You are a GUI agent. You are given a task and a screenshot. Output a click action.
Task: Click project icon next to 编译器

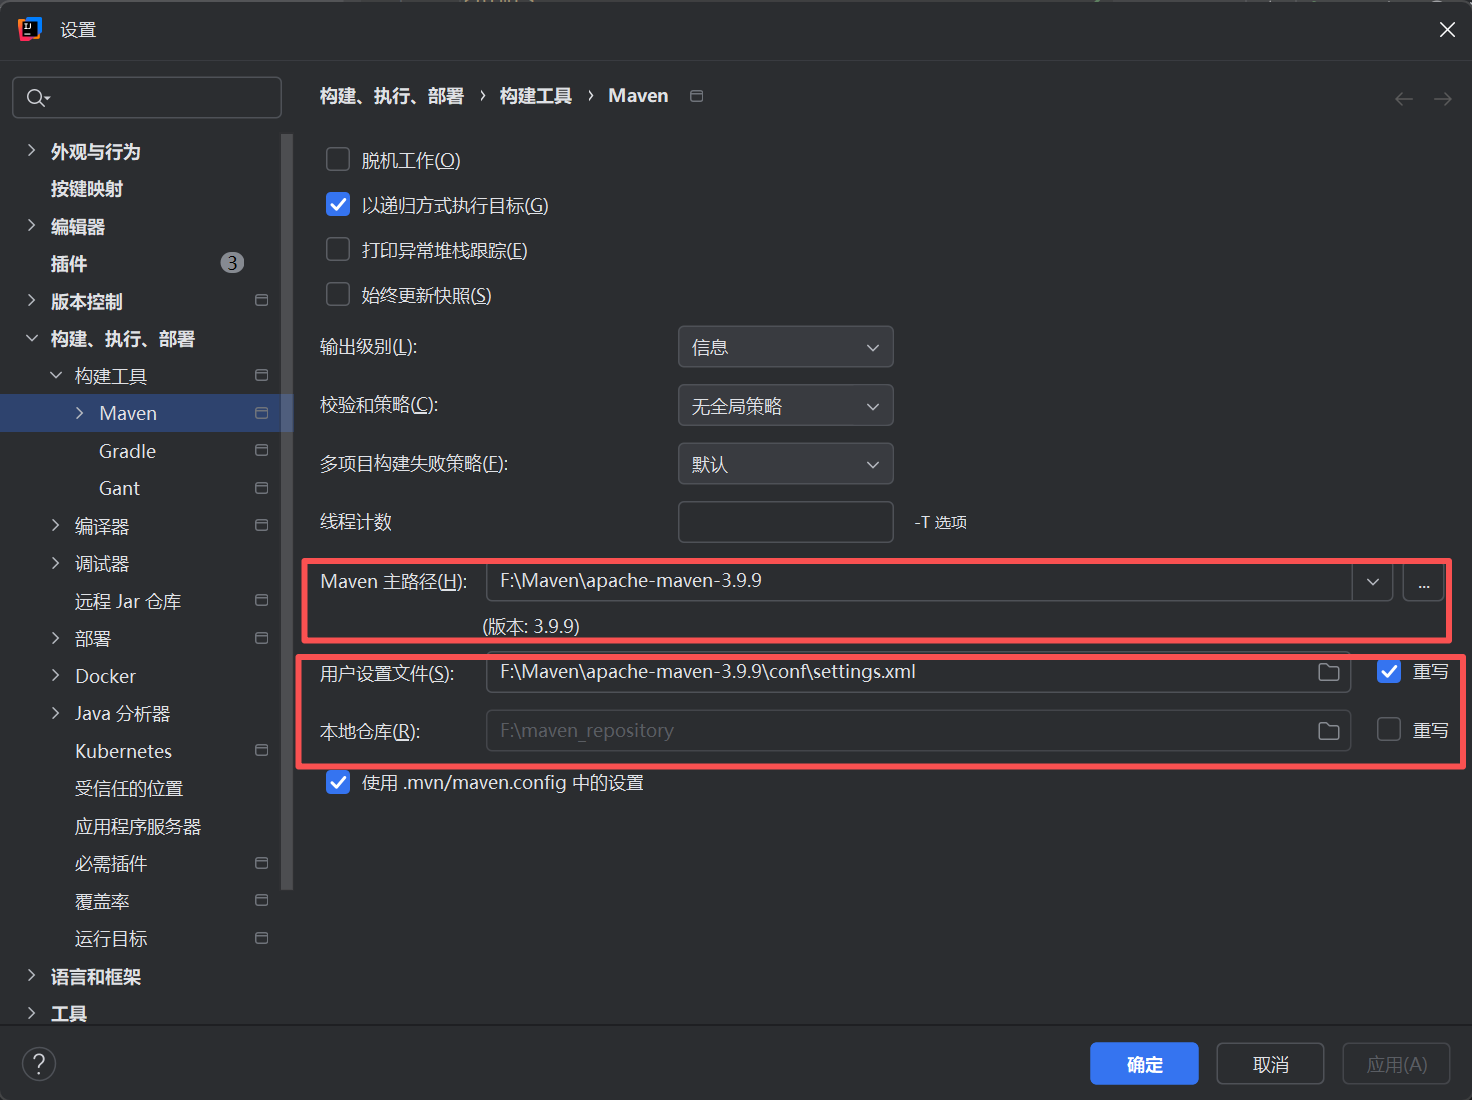[x=262, y=525]
